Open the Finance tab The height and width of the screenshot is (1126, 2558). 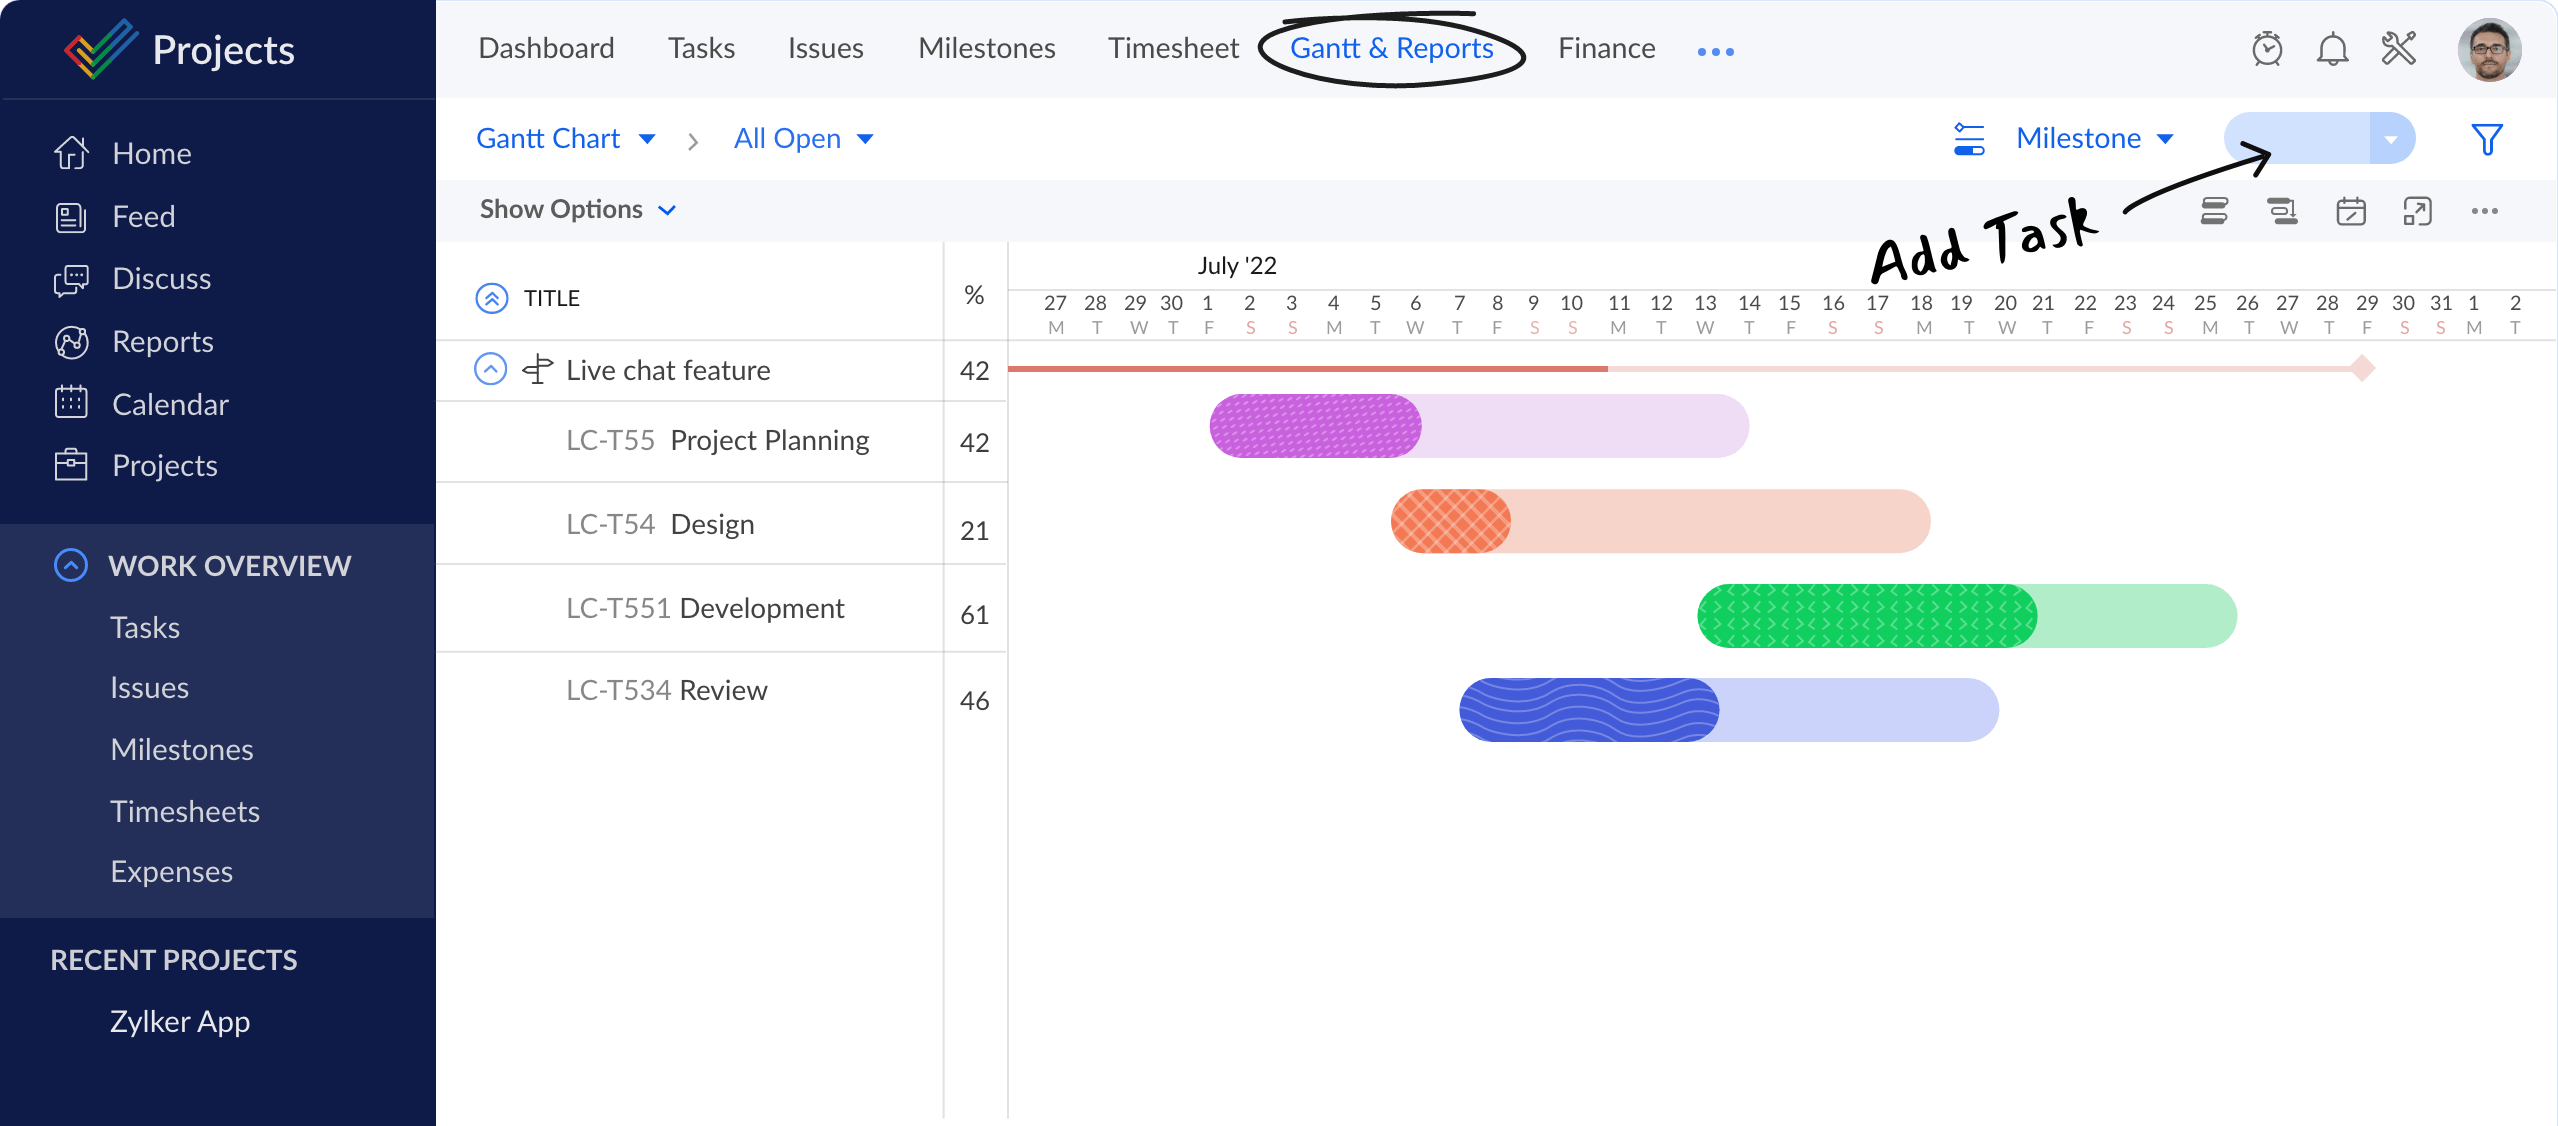(x=1606, y=49)
